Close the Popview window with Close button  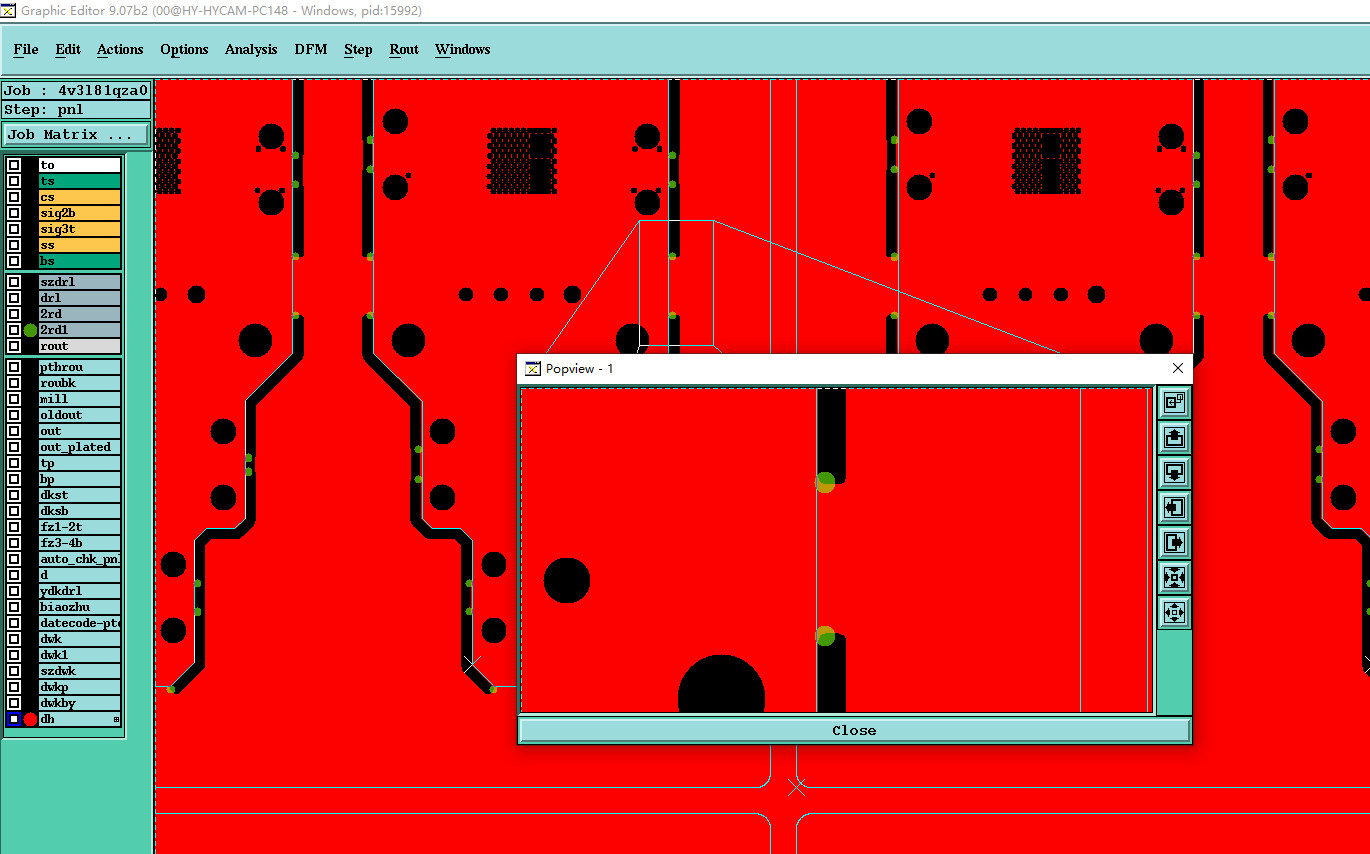[854, 730]
